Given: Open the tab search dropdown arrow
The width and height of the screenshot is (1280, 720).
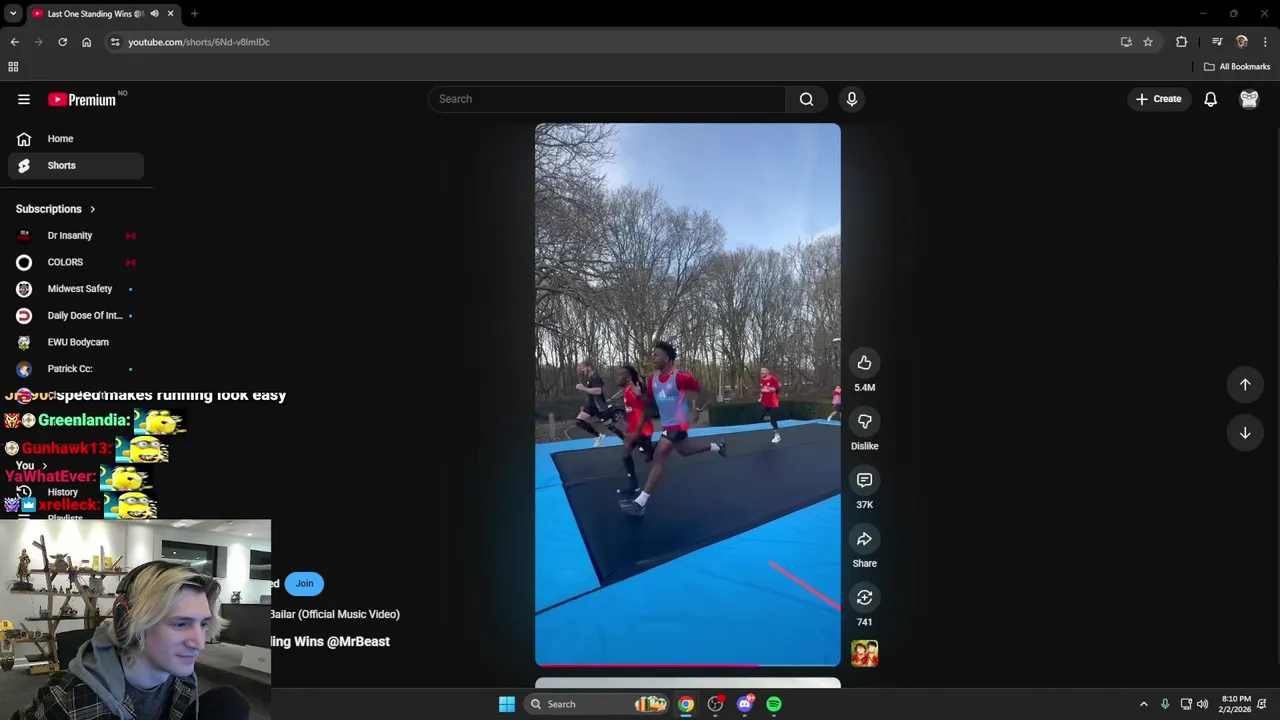Looking at the screenshot, I should click(x=13, y=14).
